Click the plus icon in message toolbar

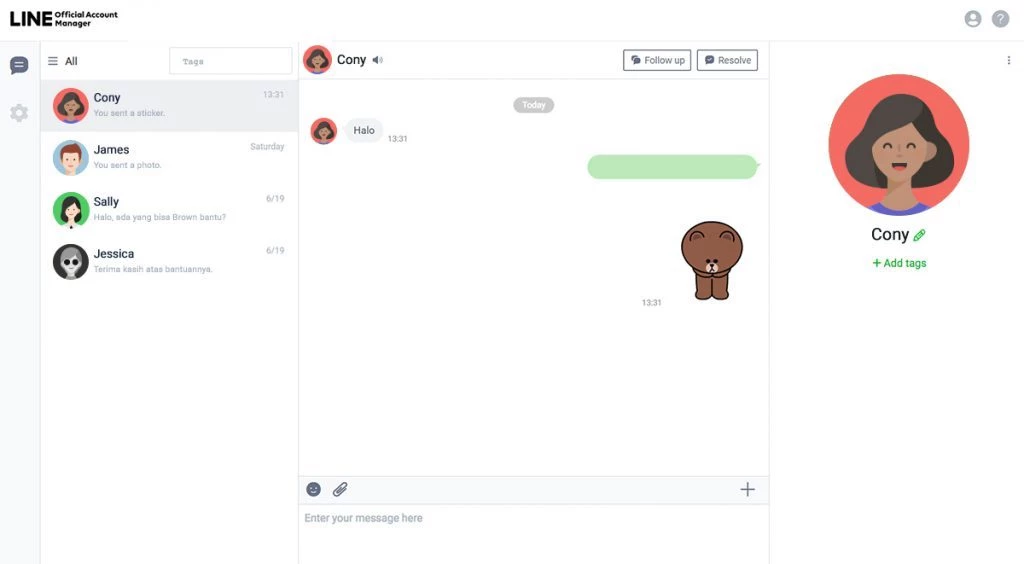click(747, 489)
